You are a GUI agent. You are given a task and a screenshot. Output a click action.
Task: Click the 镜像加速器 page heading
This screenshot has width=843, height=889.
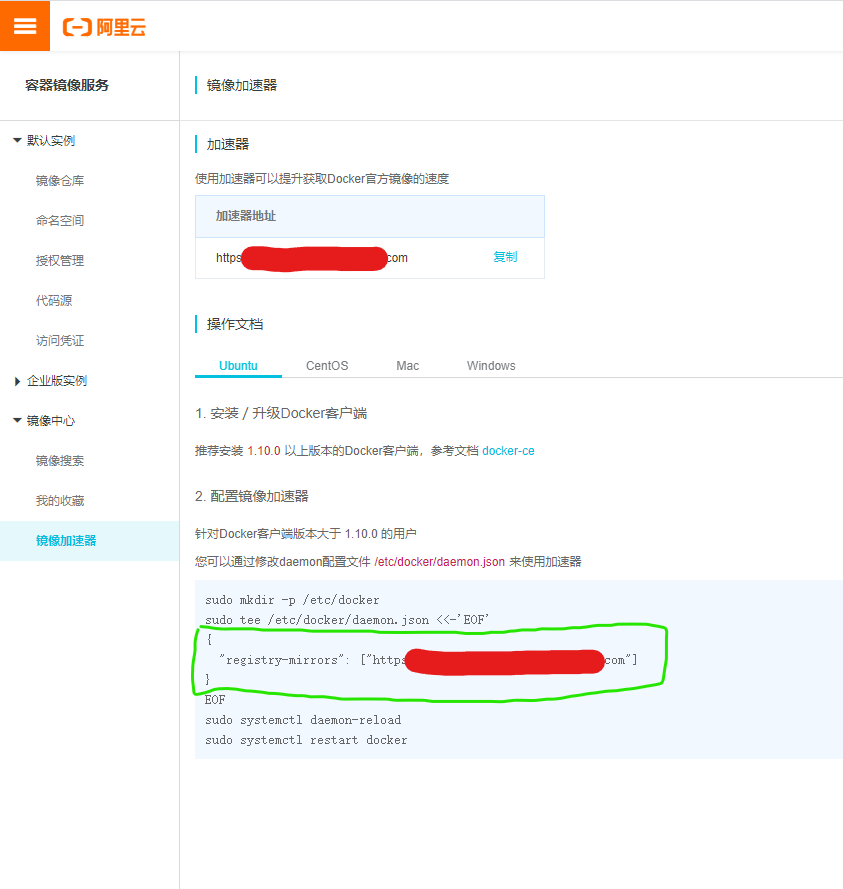[x=242, y=85]
